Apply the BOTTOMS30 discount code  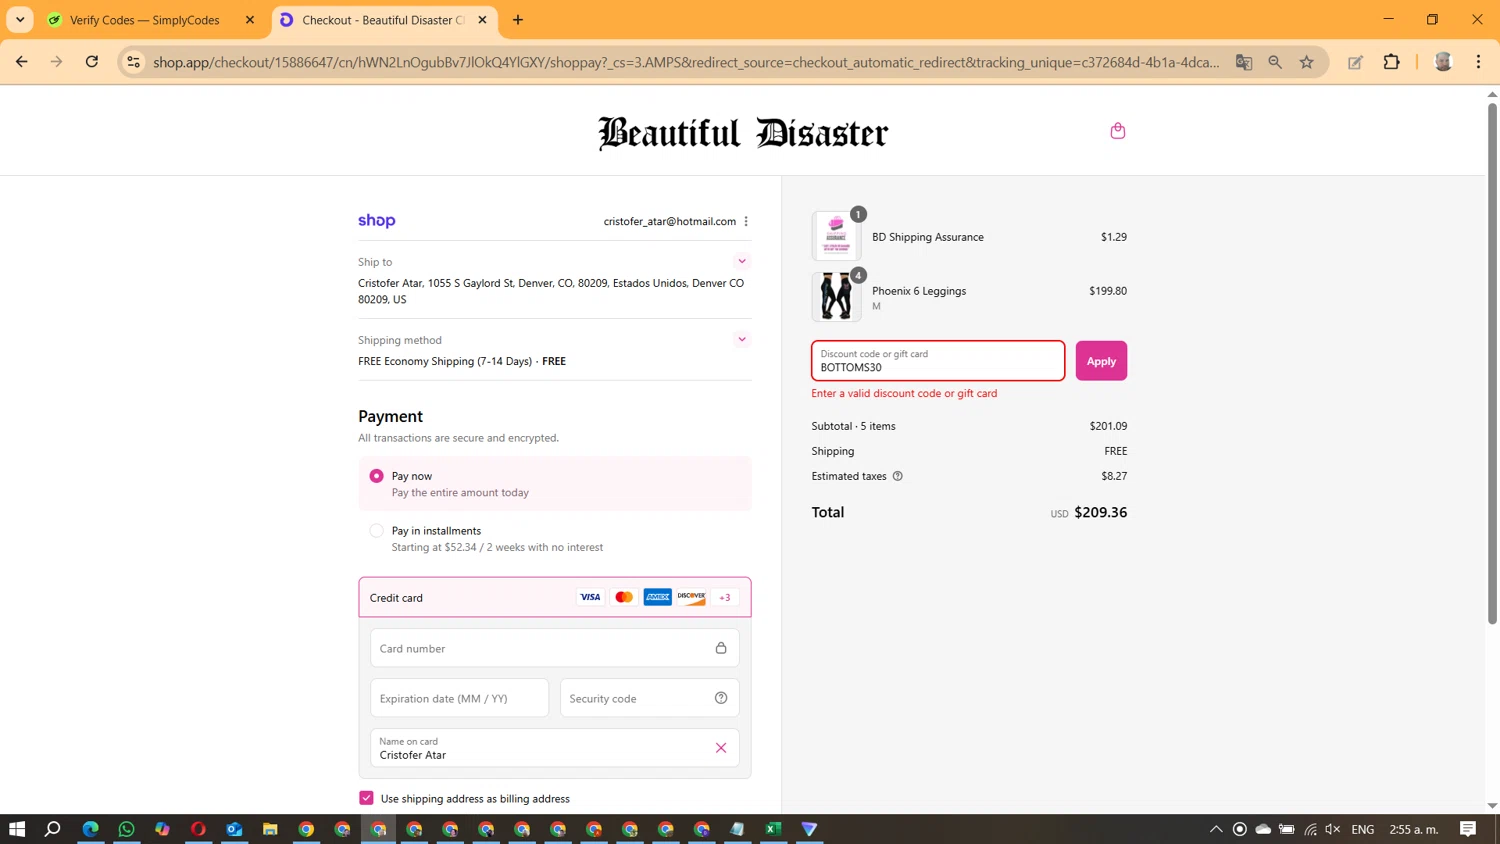click(1101, 361)
